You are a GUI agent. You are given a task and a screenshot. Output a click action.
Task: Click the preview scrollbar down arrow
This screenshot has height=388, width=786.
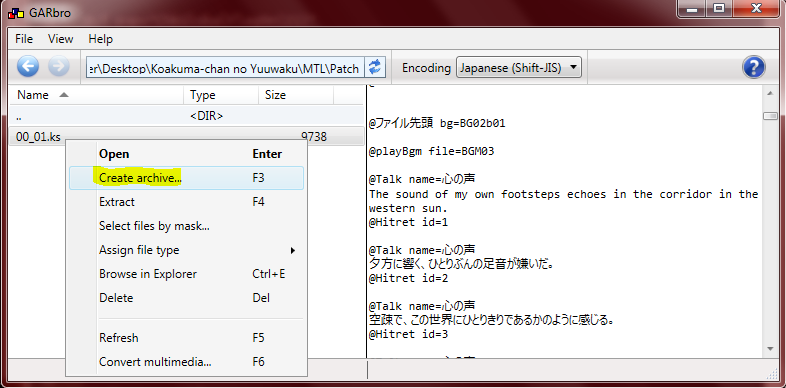(770, 349)
